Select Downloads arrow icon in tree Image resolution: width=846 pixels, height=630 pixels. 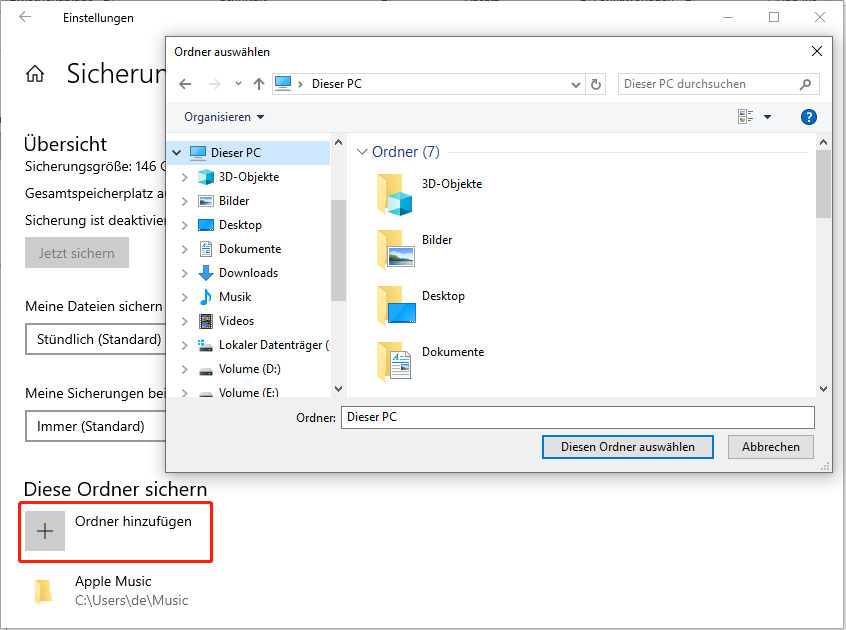[x=206, y=273]
